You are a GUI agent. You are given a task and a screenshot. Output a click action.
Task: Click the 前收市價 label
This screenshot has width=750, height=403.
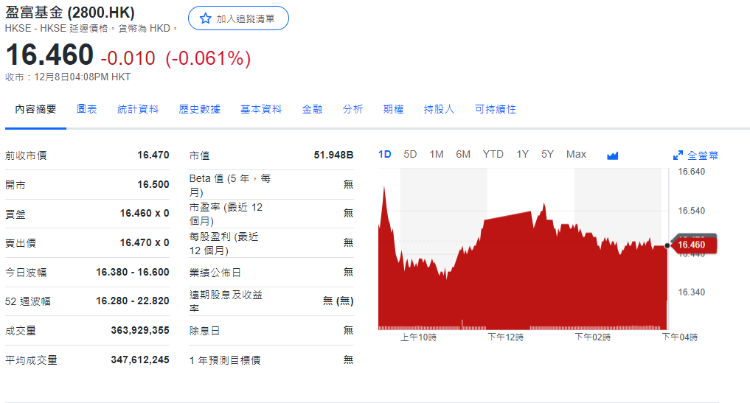(x=26, y=156)
